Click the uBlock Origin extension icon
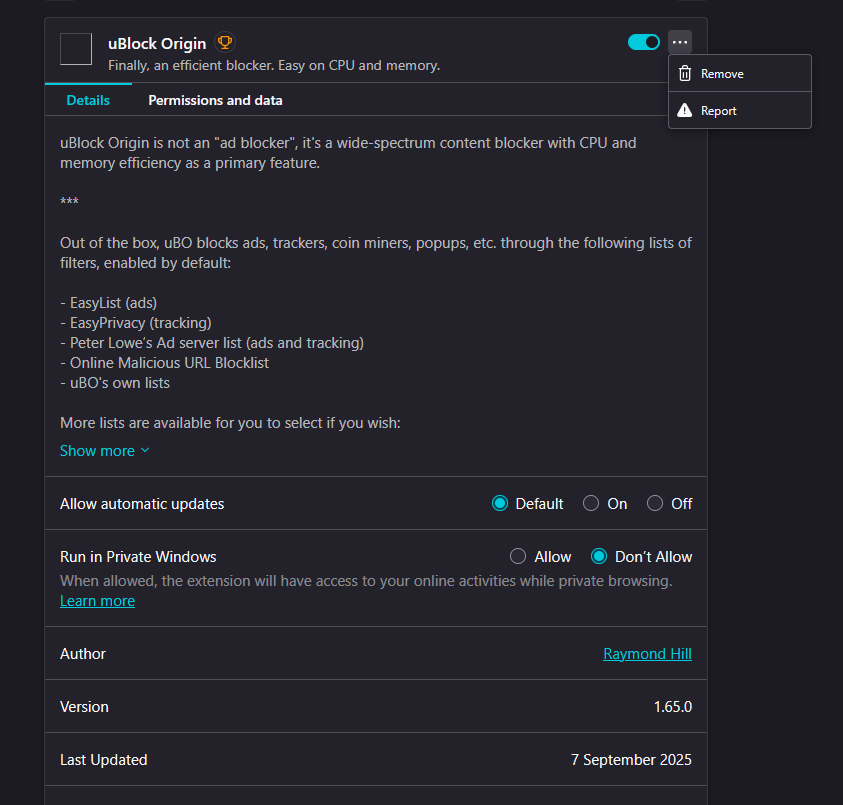This screenshot has height=805, width=843. (x=76, y=49)
